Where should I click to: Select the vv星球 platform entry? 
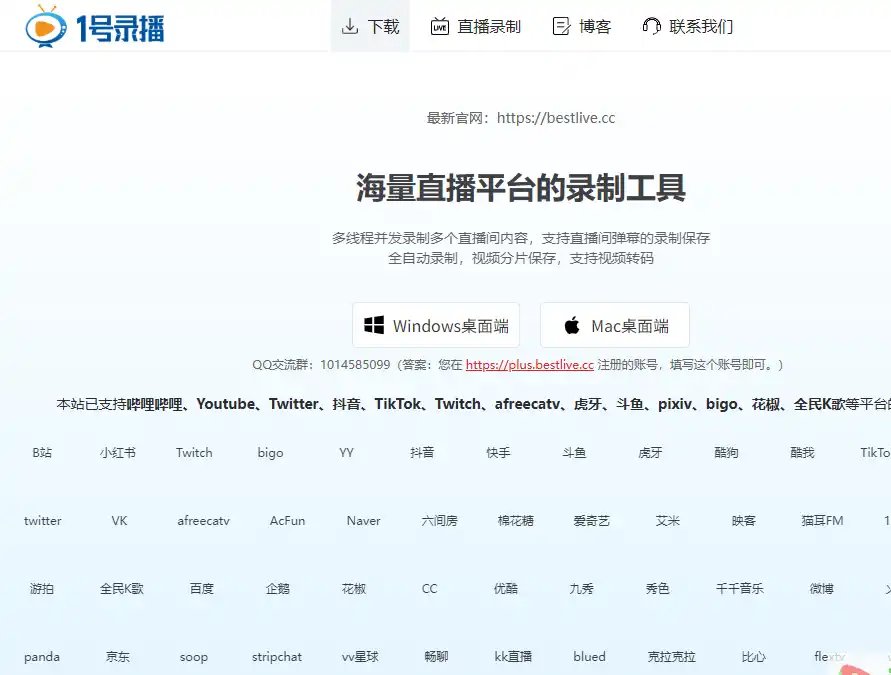(x=360, y=657)
